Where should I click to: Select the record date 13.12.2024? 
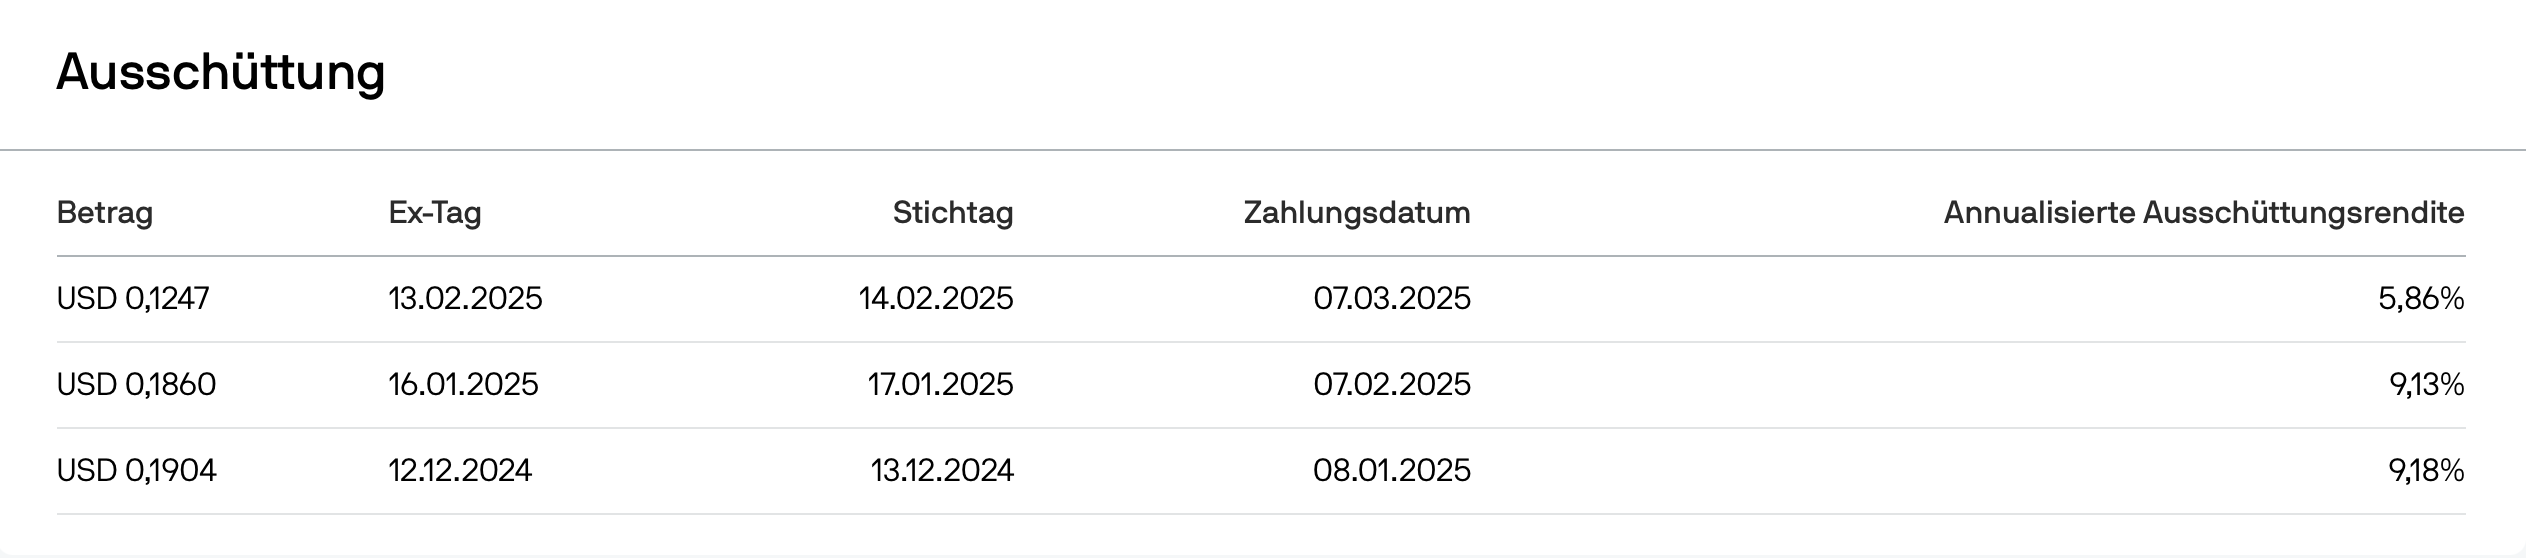941,471
